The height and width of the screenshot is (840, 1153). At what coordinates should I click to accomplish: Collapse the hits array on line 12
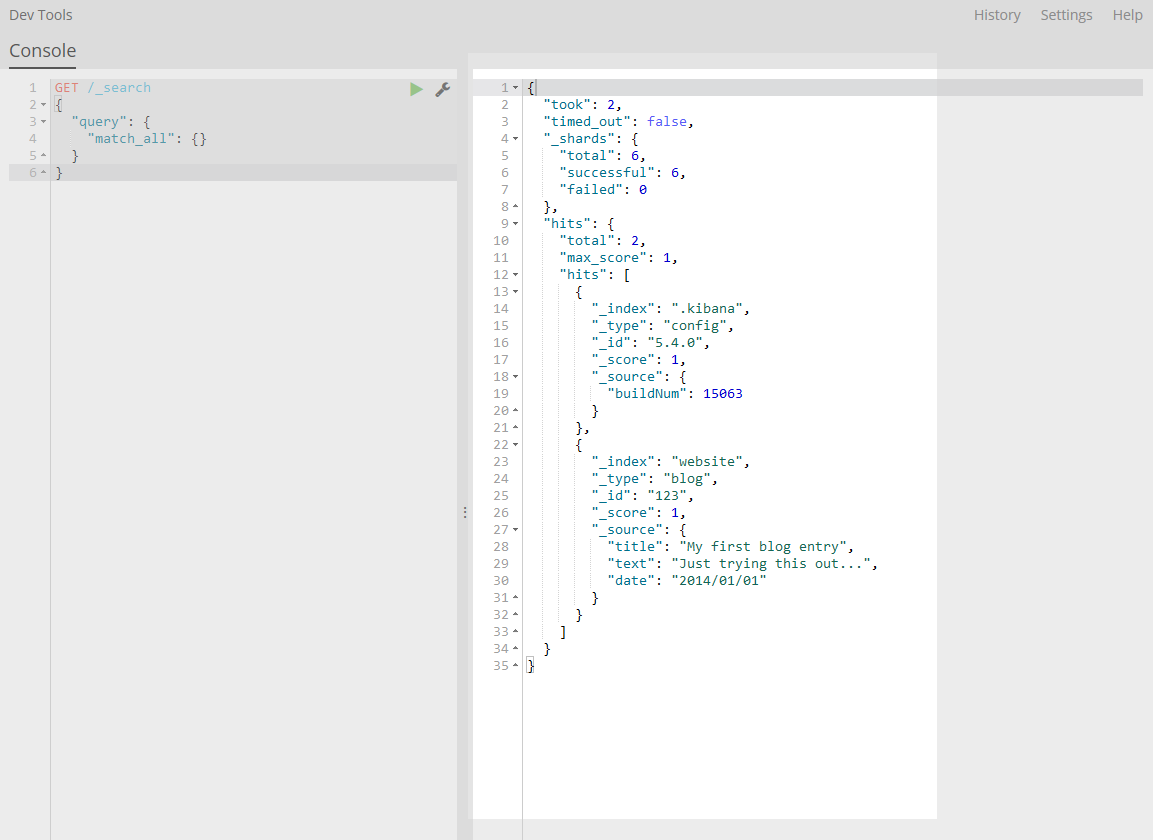[516, 274]
